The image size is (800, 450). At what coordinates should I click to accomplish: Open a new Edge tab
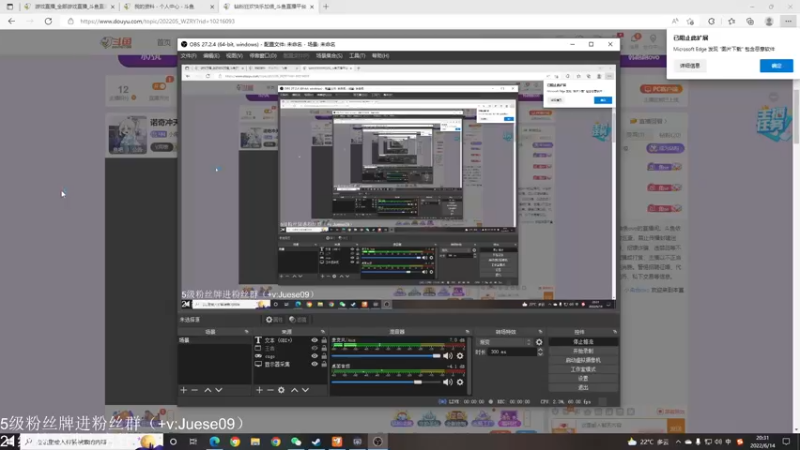tap(326, 7)
